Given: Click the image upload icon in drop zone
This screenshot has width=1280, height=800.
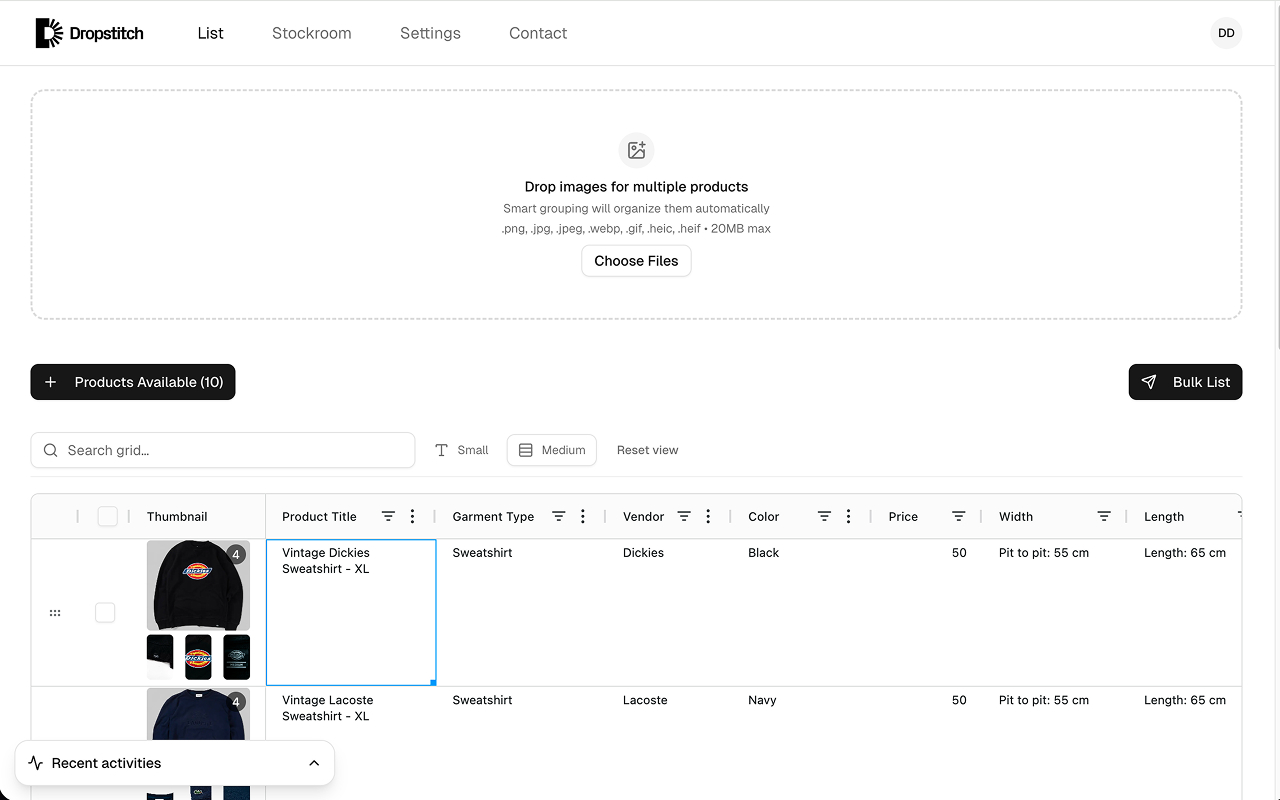Looking at the screenshot, I should point(636,150).
